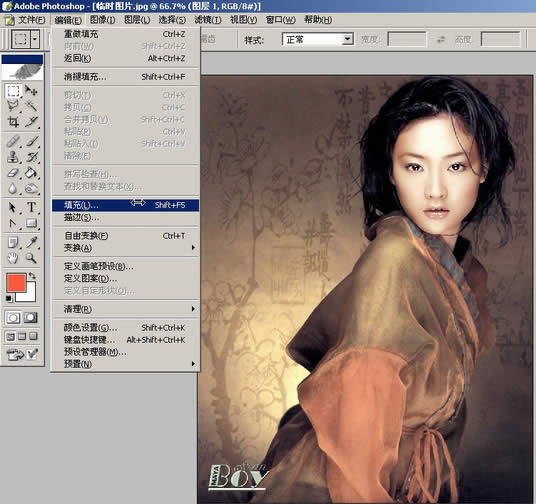Open the 选择(S) menu
The width and height of the screenshot is (536, 504).
[172, 20]
